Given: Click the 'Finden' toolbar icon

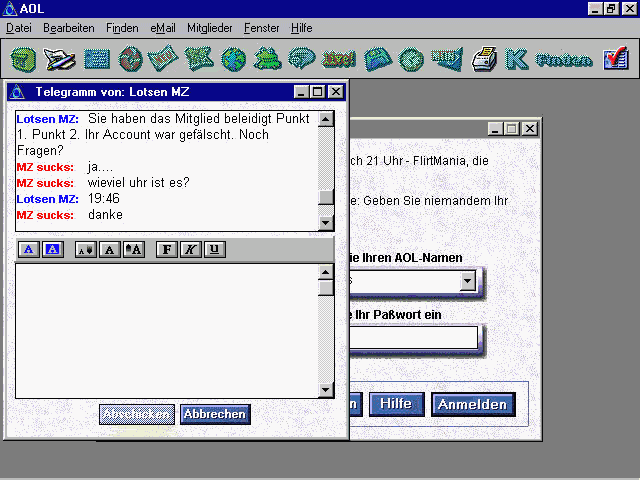Looking at the screenshot, I should pos(564,60).
